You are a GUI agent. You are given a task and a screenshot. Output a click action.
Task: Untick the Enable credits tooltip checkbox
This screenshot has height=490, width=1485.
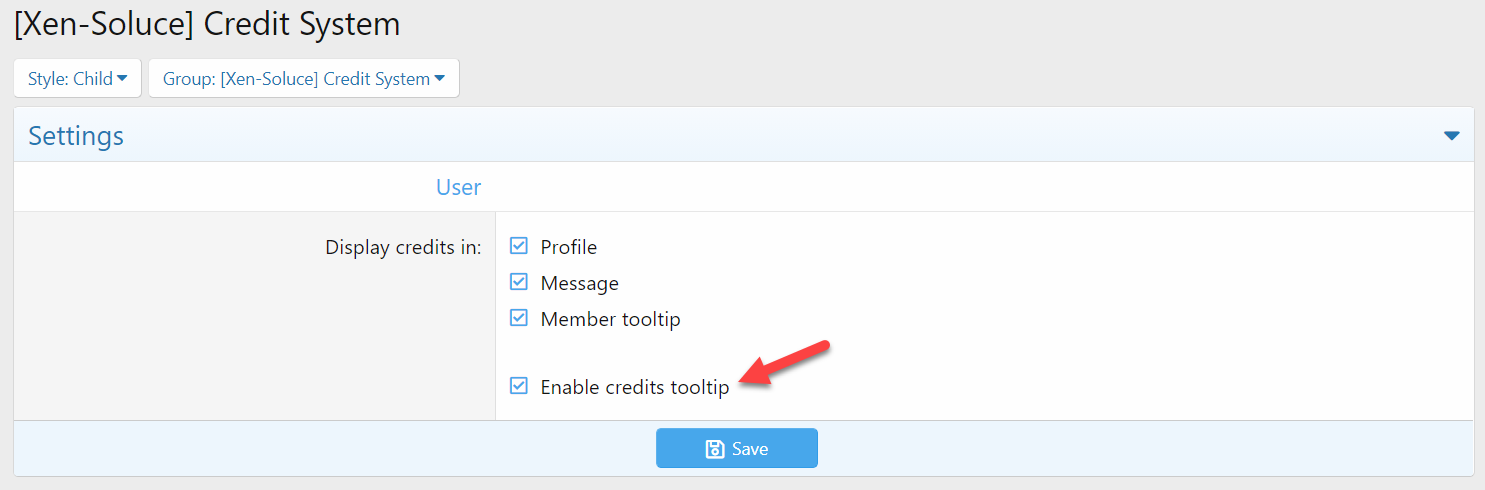[x=518, y=386]
